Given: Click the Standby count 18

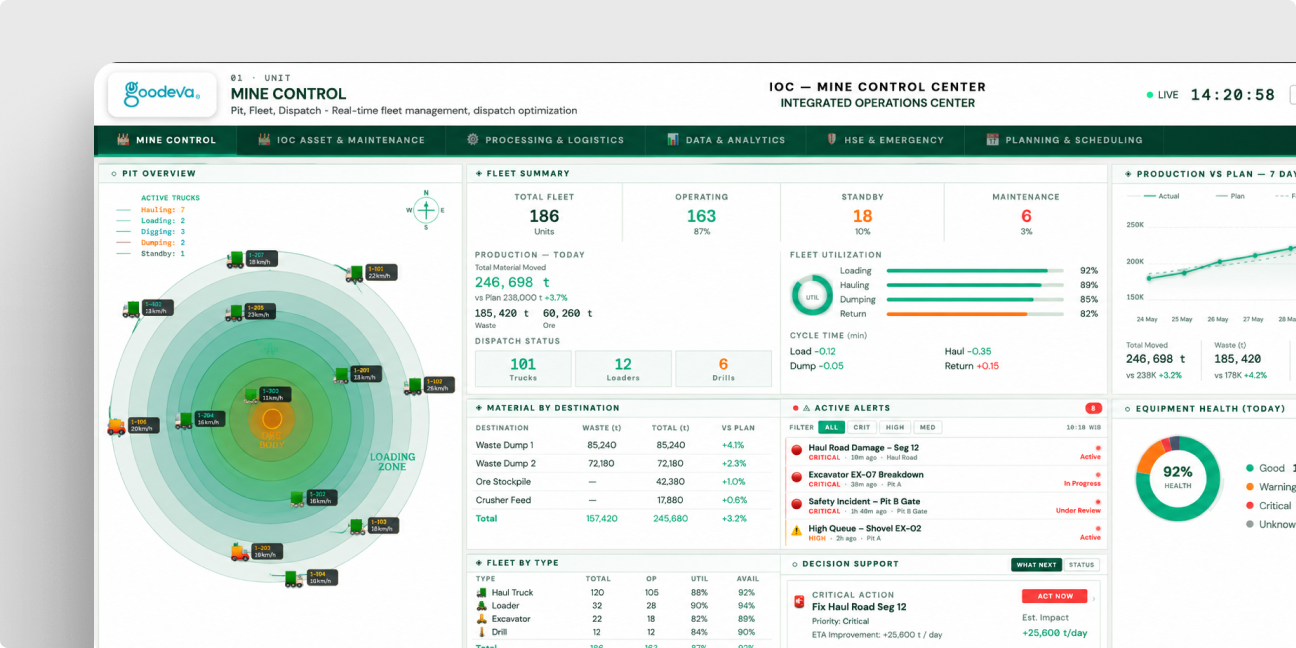Looking at the screenshot, I should [x=863, y=216].
